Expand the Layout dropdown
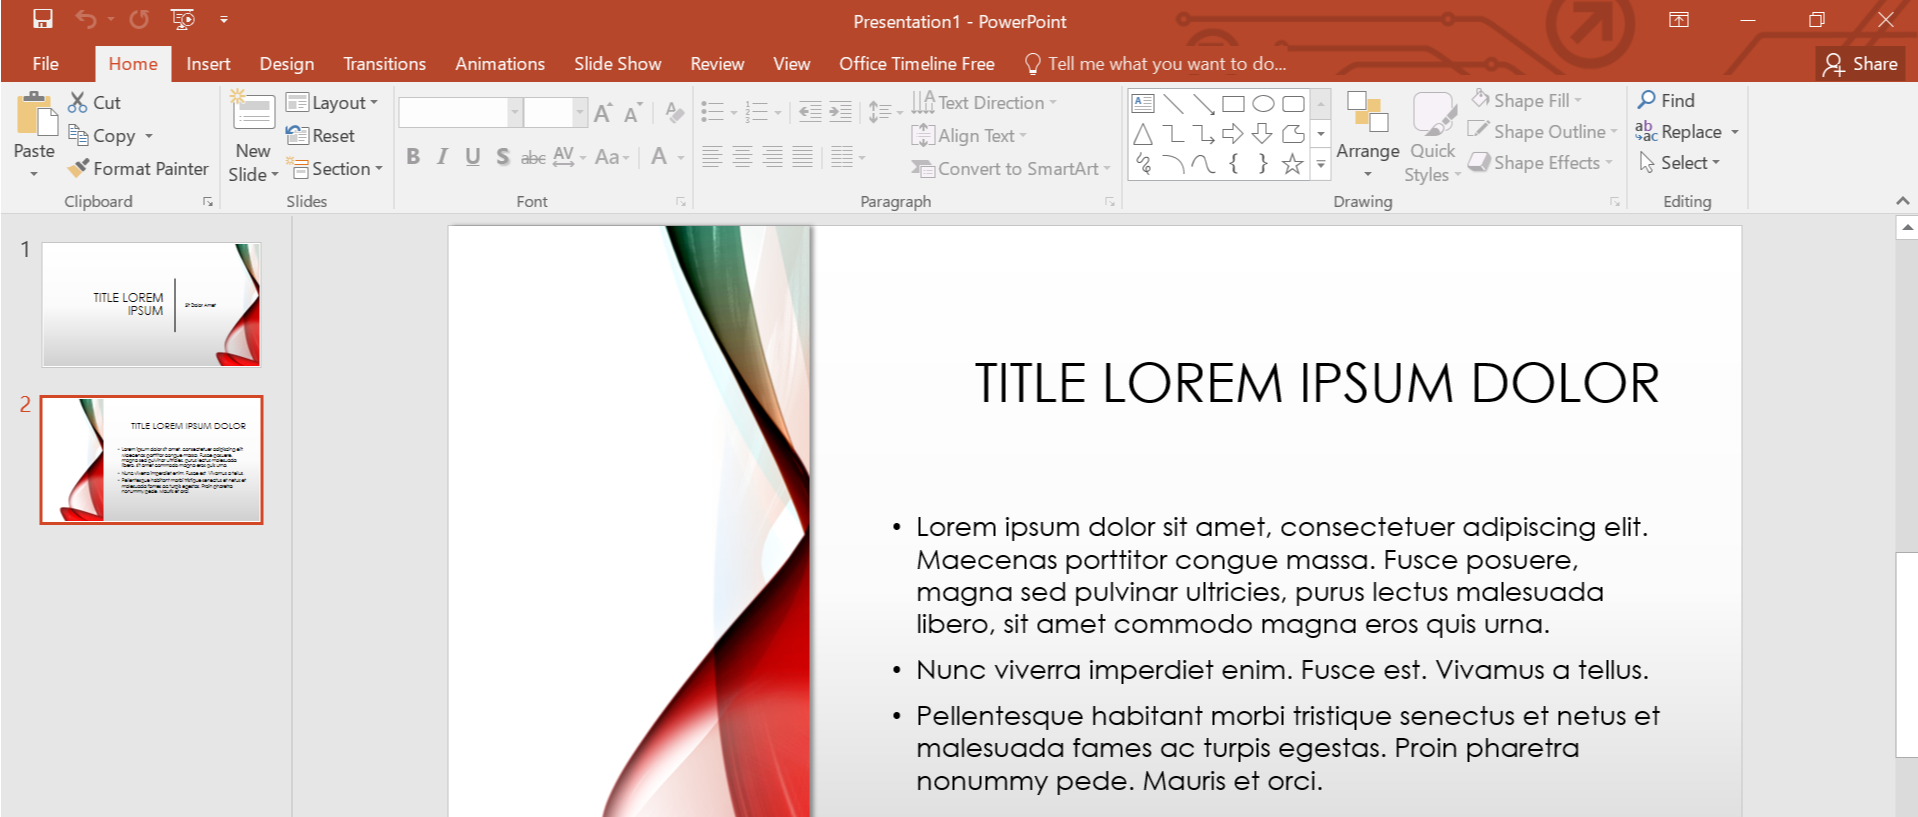Image resolution: width=1918 pixels, height=817 pixels. (x=333, y=103)
